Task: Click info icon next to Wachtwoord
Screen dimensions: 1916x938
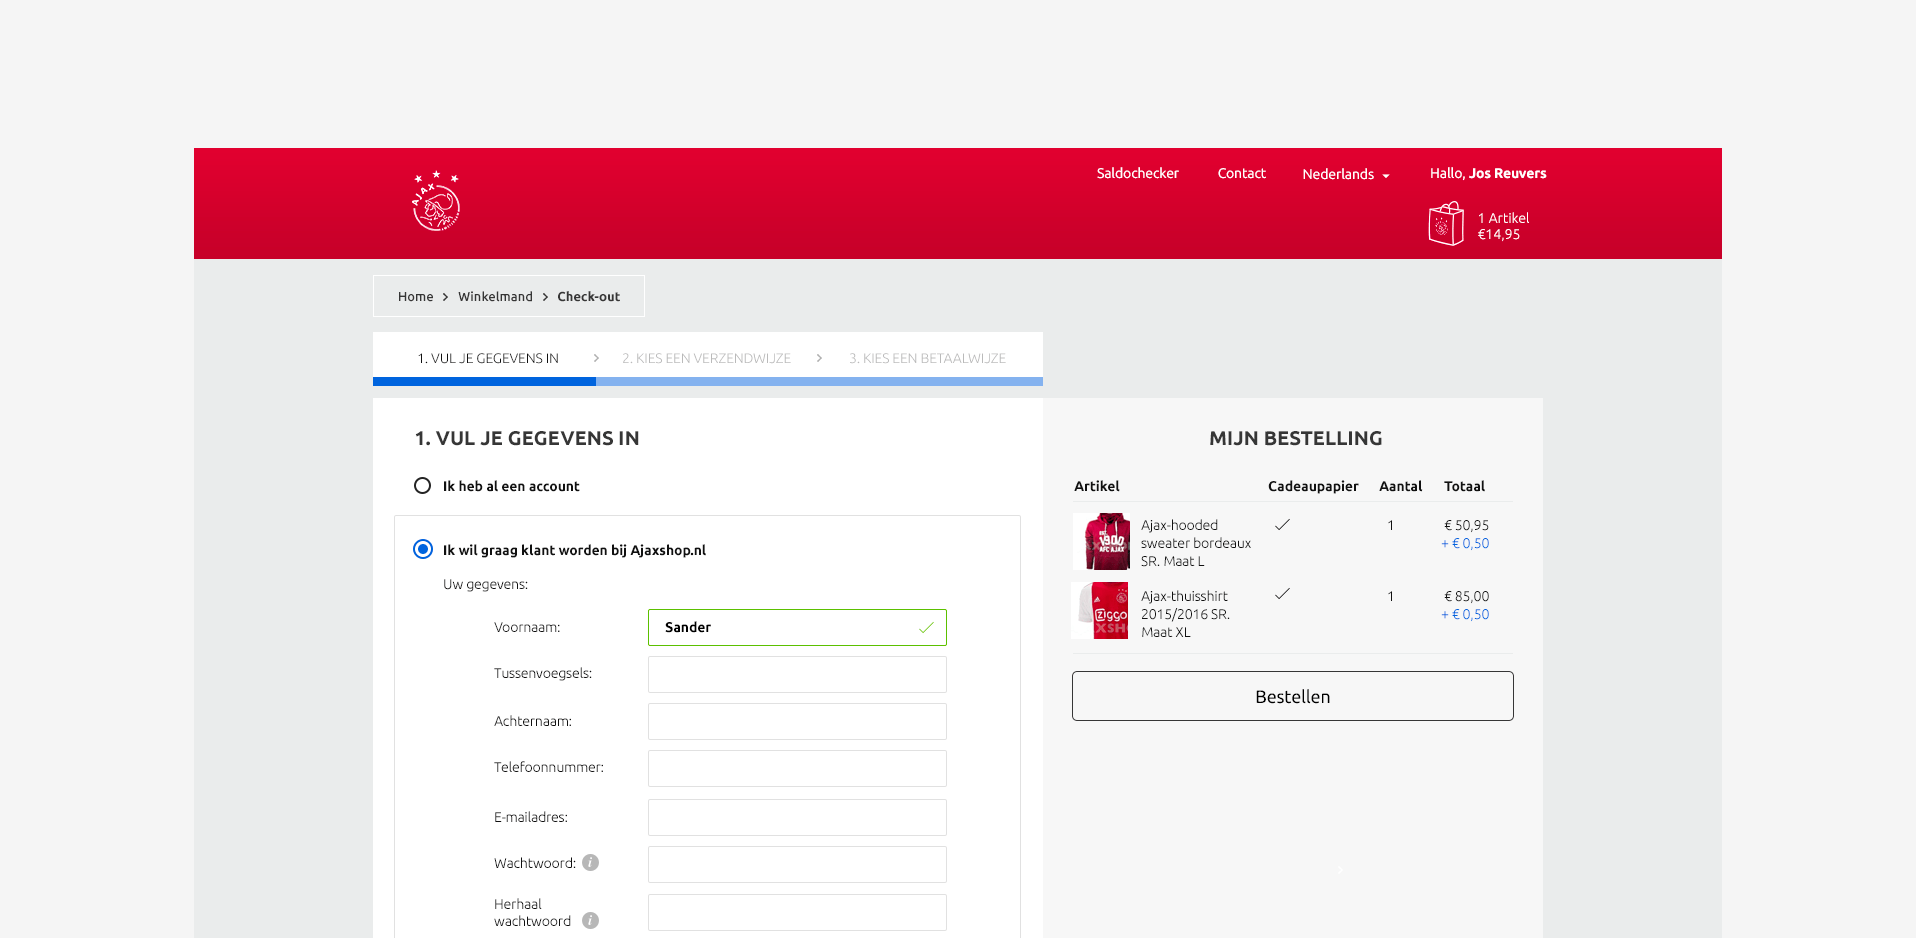Action: tap(591, 863)
